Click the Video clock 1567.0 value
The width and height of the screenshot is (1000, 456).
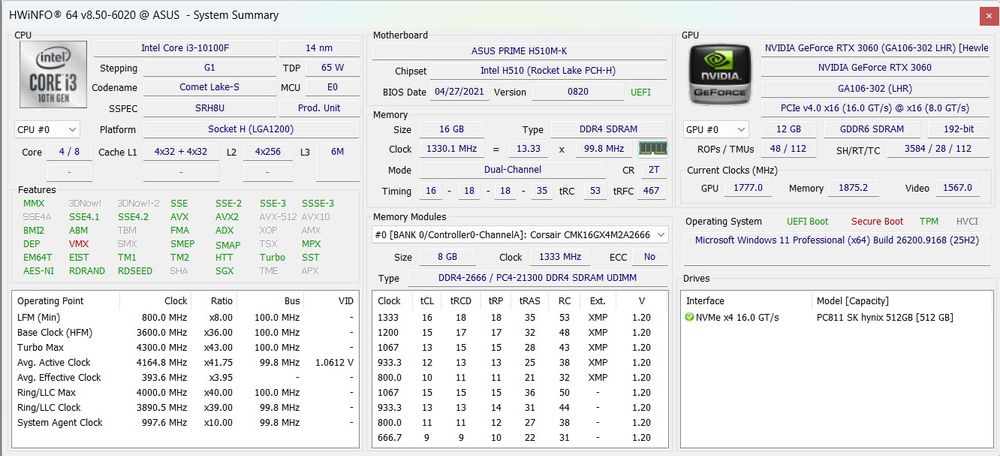pyautogui.click(x=958, y=188)
